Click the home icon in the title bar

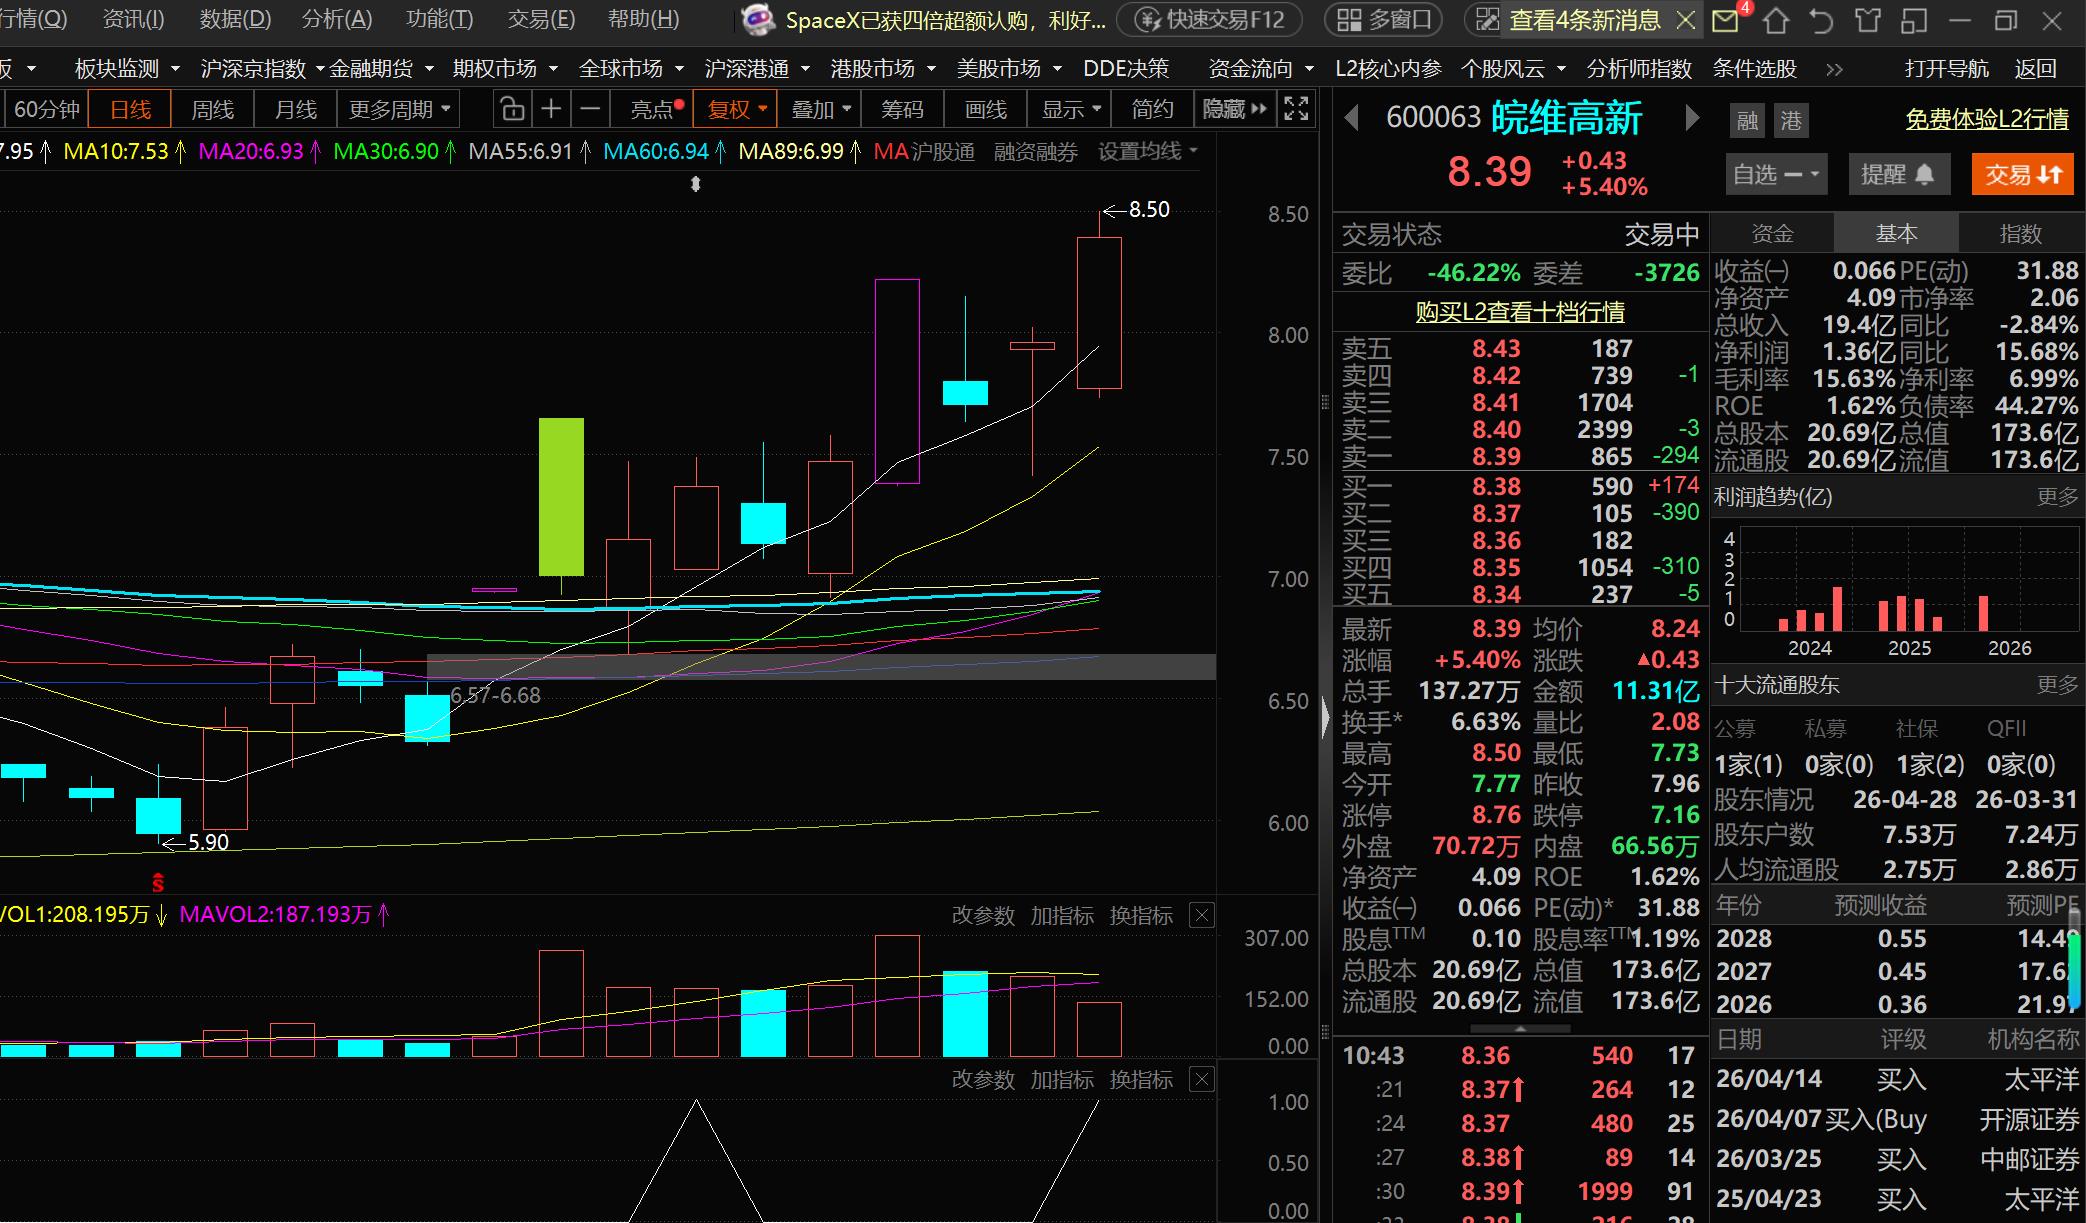click(x=1776, y=20)
